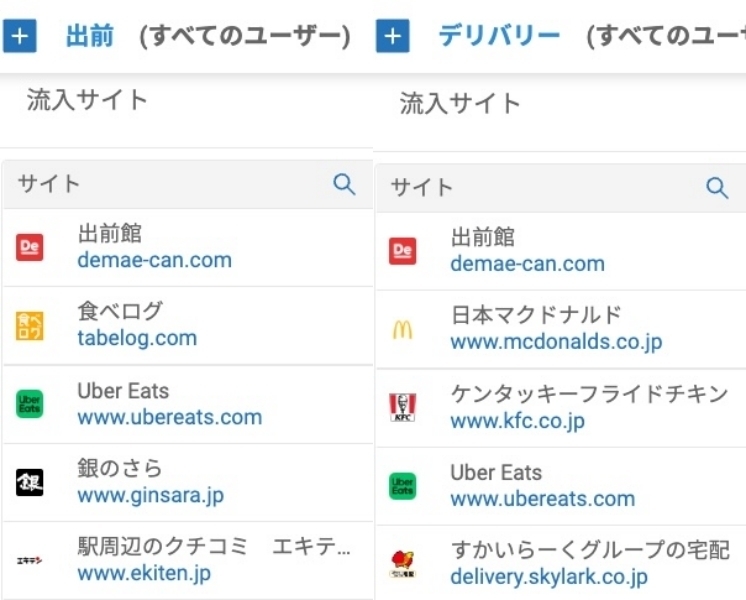This screenshot has height=600, width=746.
Task: Click the すかいらーく delivery logo icon
Action: [x=403, y=564]
